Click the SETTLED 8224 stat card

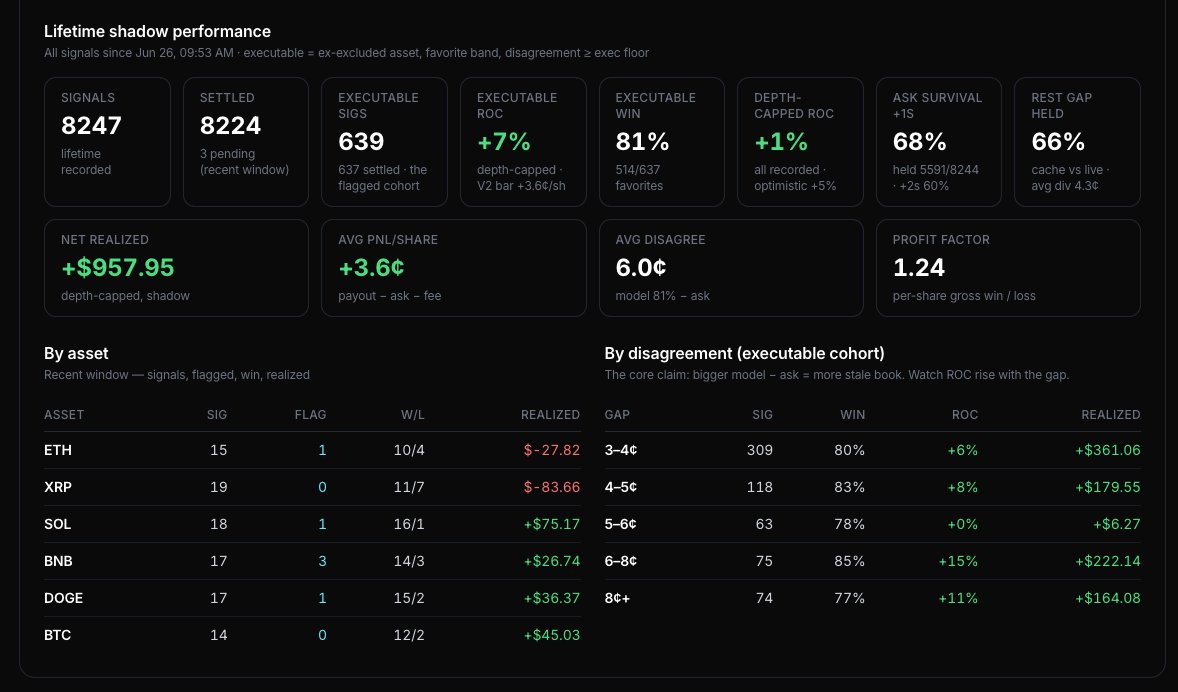[x=246, y=142]
